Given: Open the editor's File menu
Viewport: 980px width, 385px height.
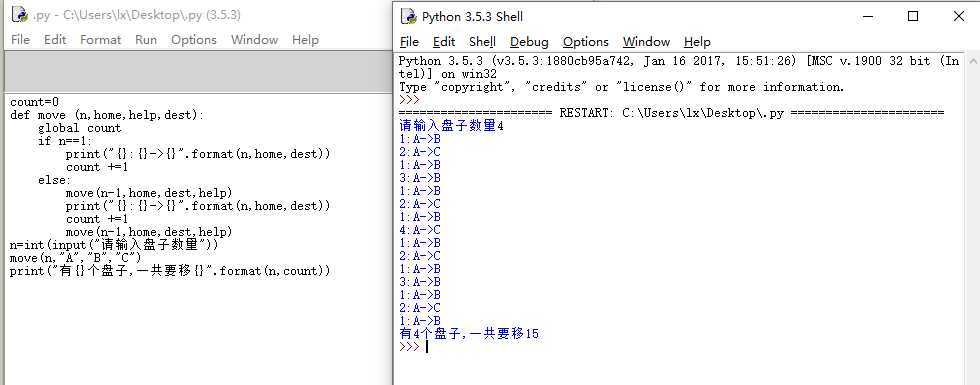Looking at the screenshot, I should point(20,39).
